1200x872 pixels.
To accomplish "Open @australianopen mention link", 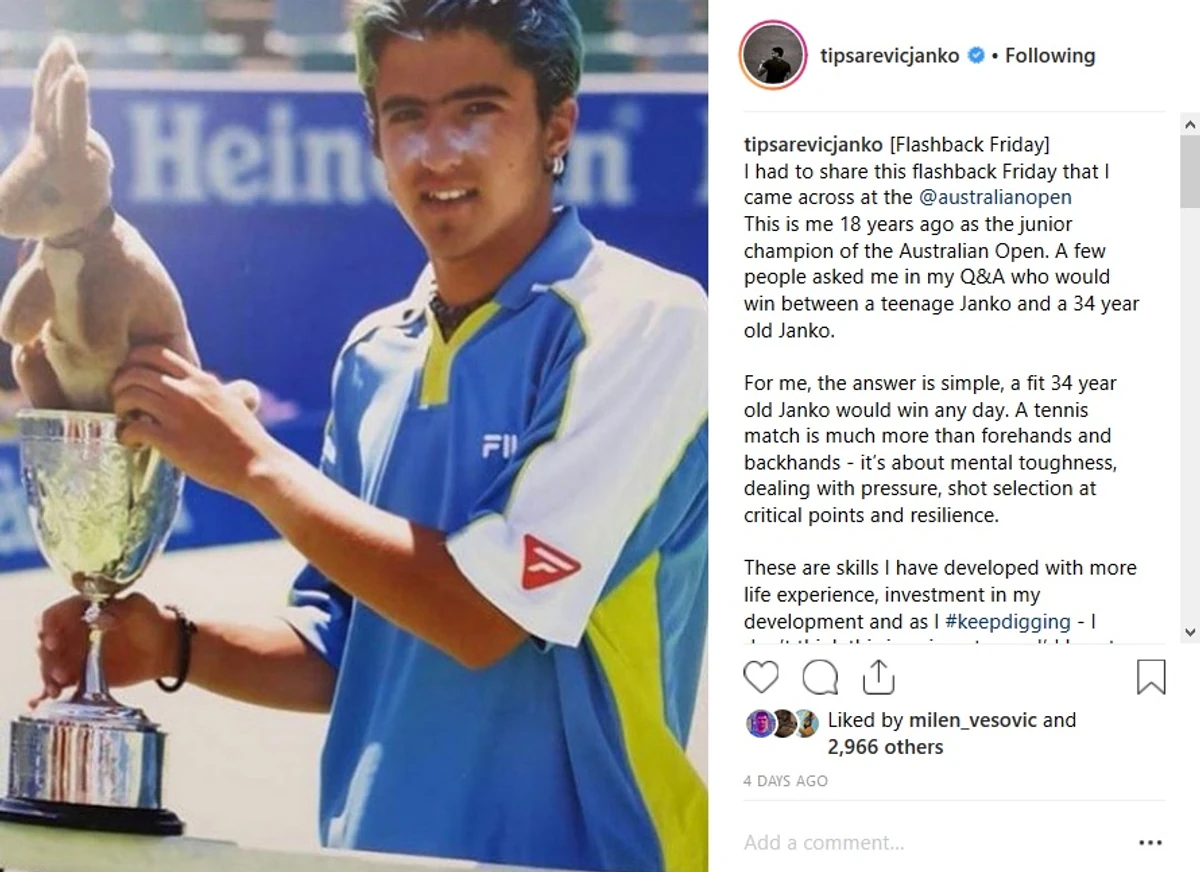I will click(995, 197).
